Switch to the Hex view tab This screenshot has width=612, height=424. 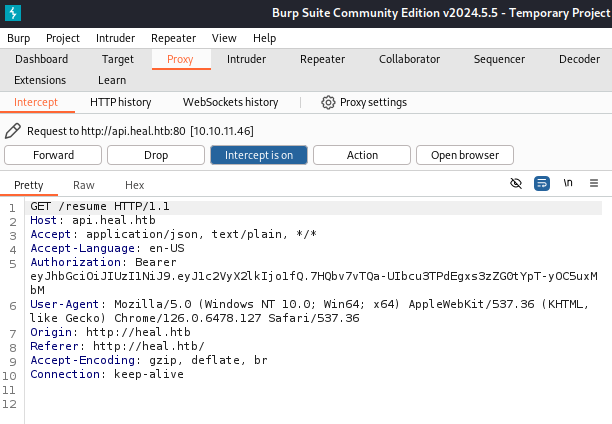point(134,185)
